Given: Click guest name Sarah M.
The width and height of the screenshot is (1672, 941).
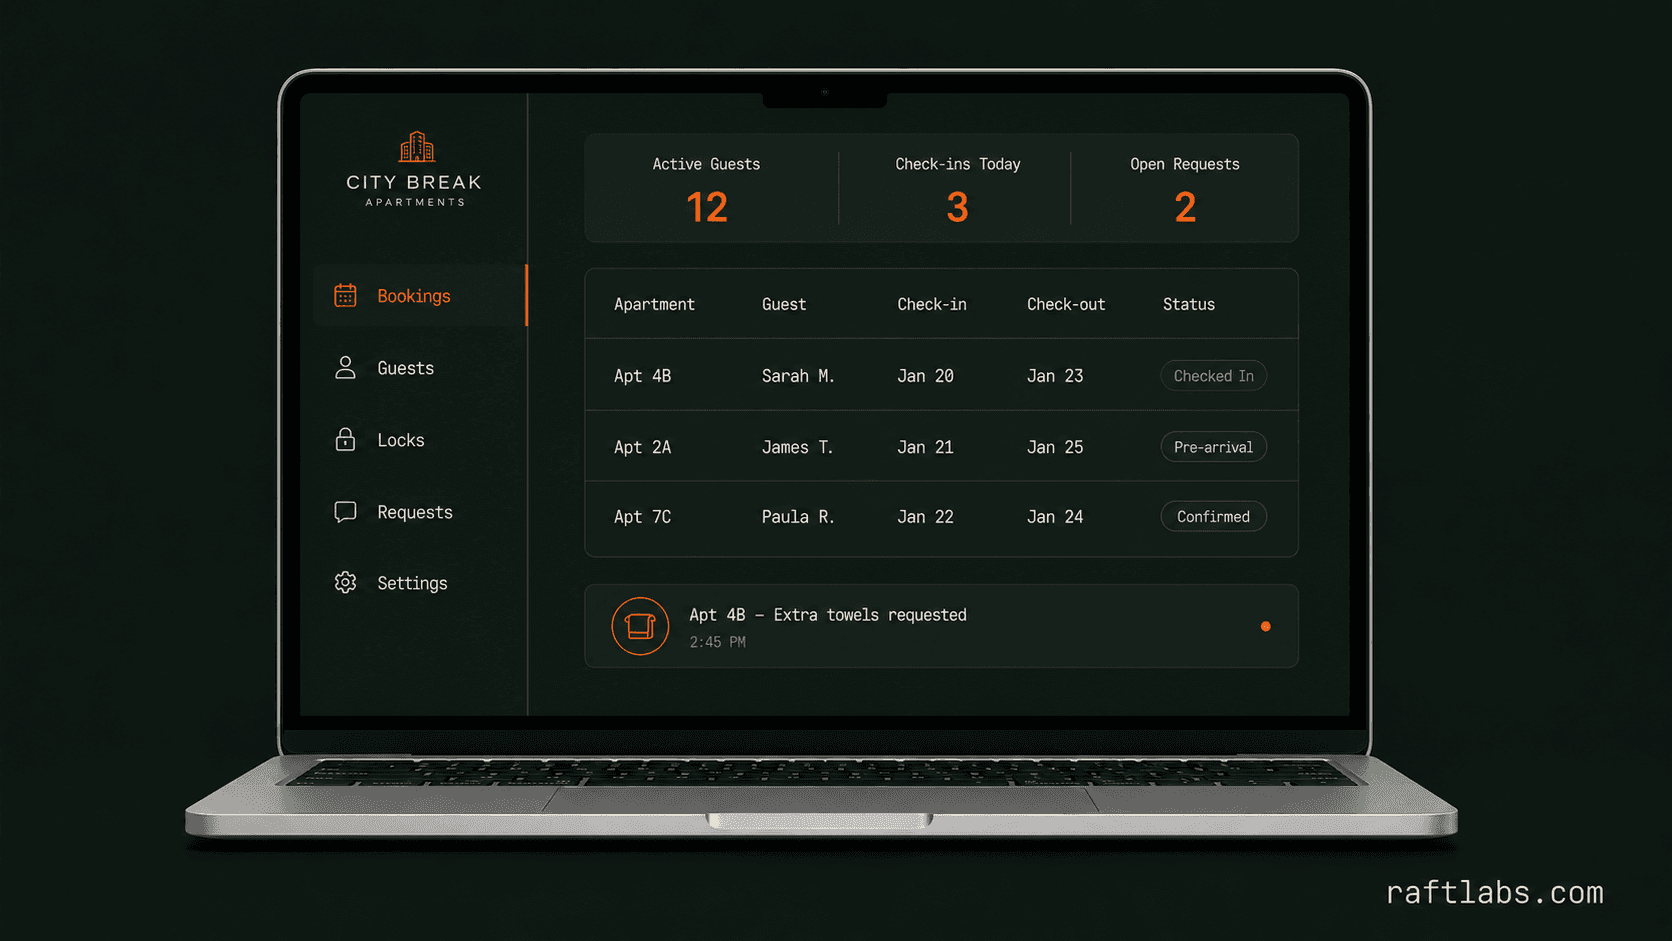Looking at the screenshot, I should 798,376.
